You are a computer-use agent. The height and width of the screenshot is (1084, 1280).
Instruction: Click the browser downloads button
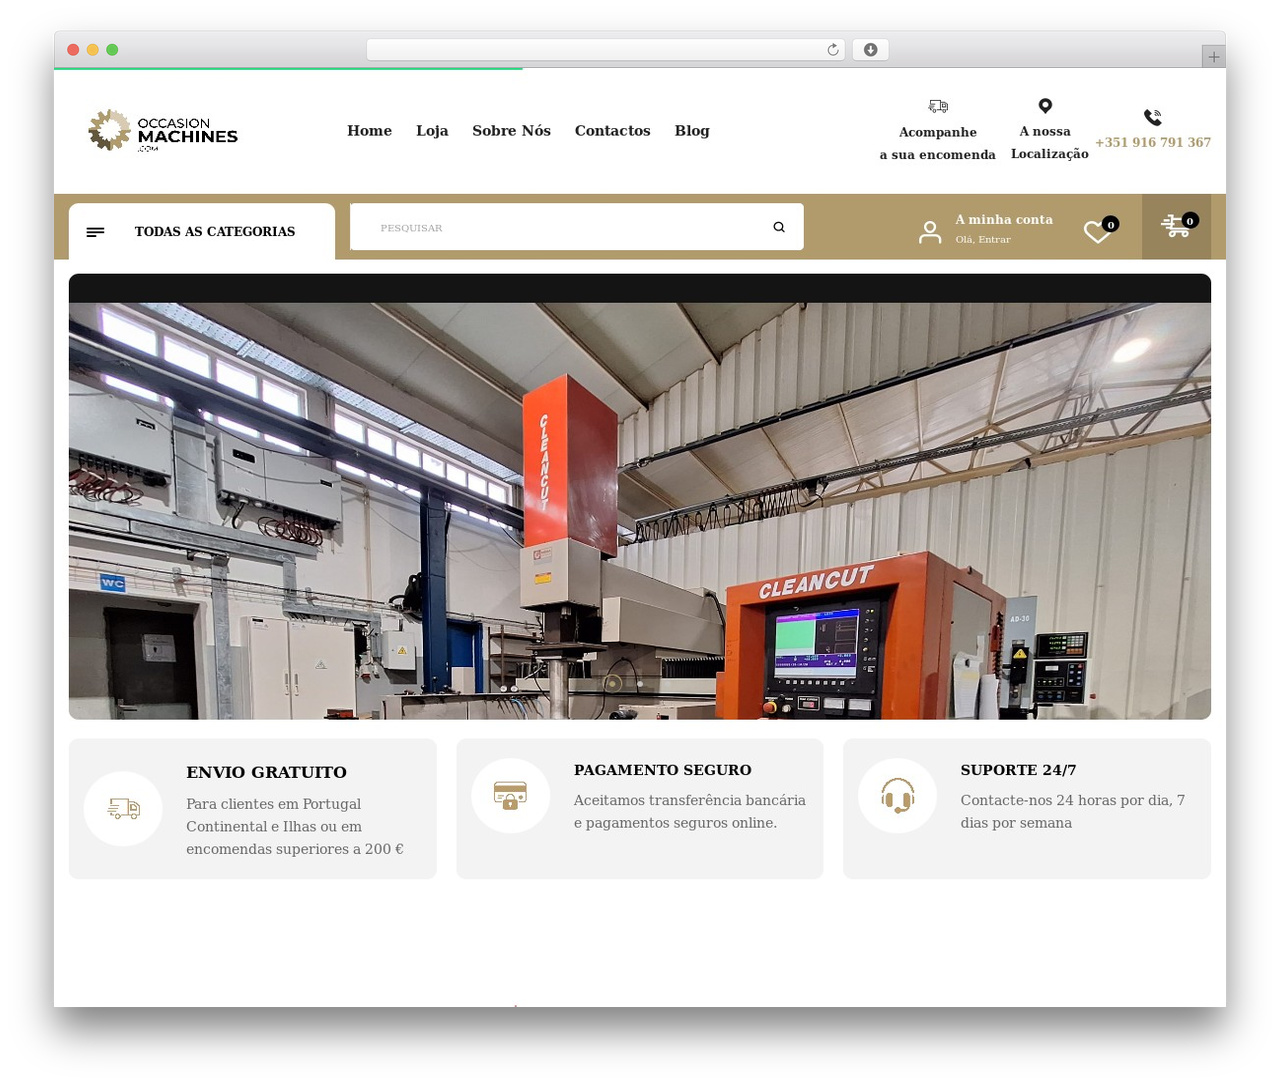click(870, 50)
